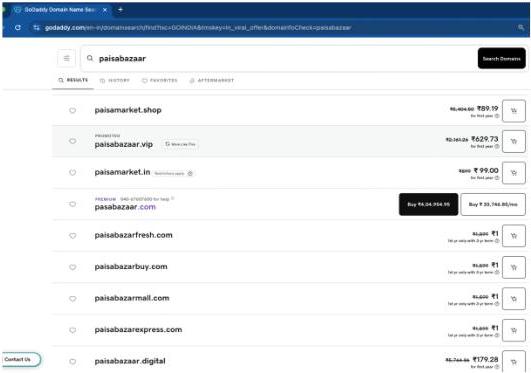Image resolution: width=531 pixels, height=373 pixels.
Task: Switch to the Results tab
Action: point(73,80)
